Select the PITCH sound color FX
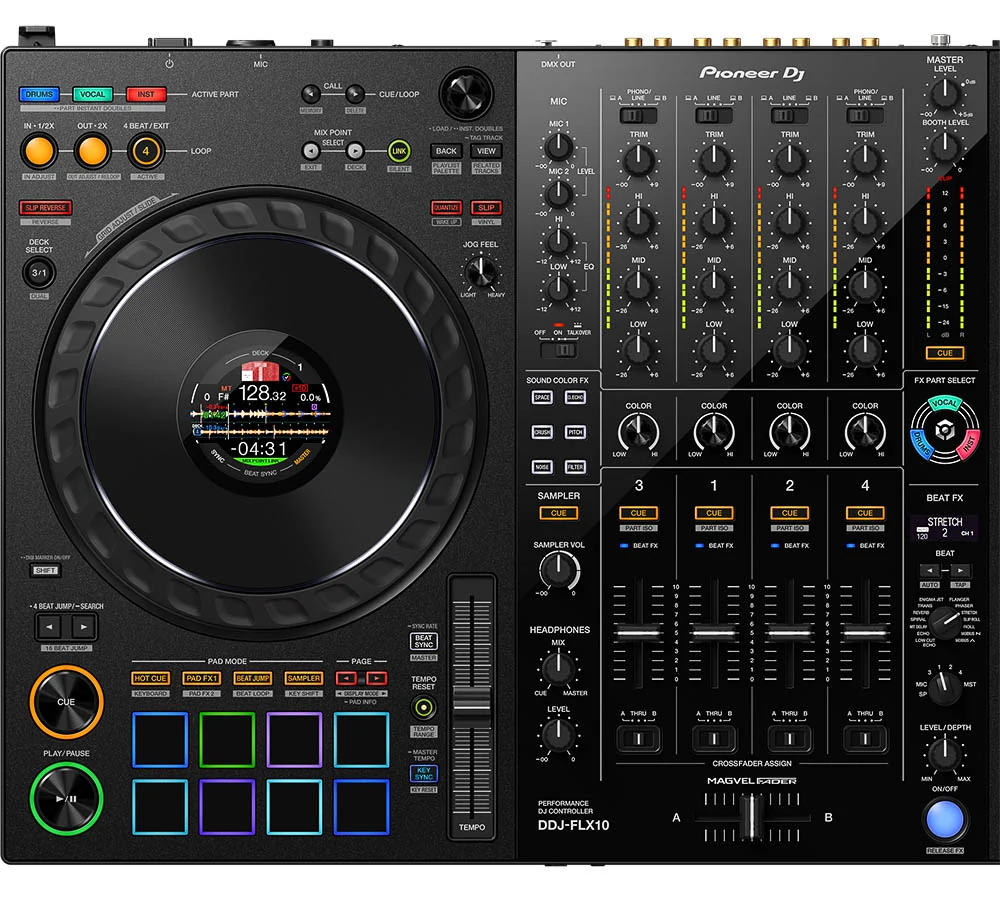 (x=575, y=432)
